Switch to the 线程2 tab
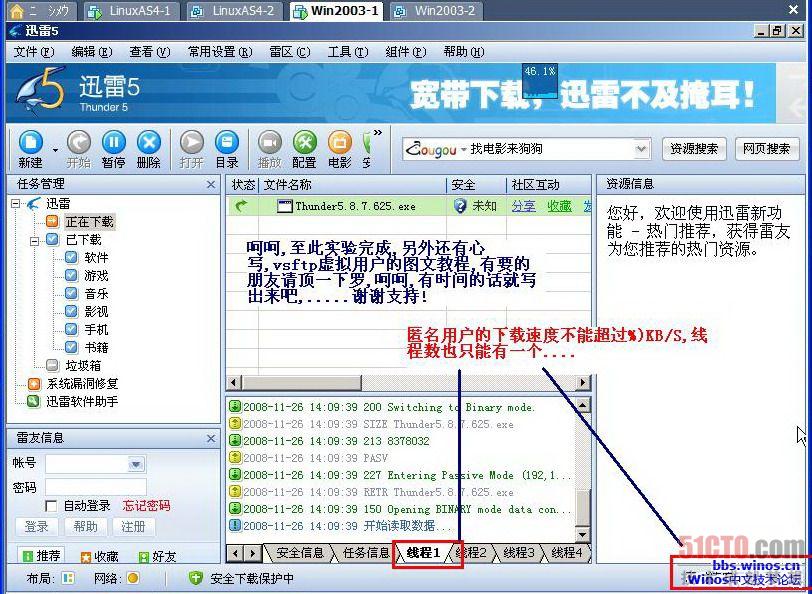This screenshot has height=594, width=812. click(x=471, y=553)
